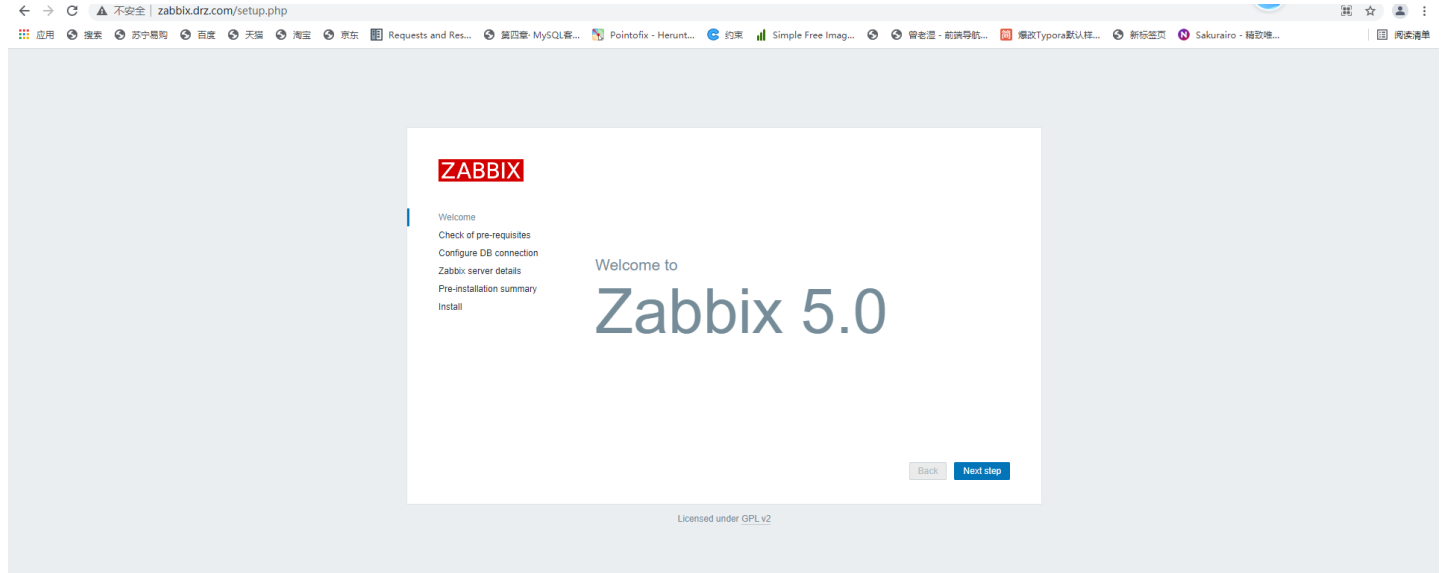Open the GPL v2 license link
This screenshot has width=1442, height=573.
756,519
